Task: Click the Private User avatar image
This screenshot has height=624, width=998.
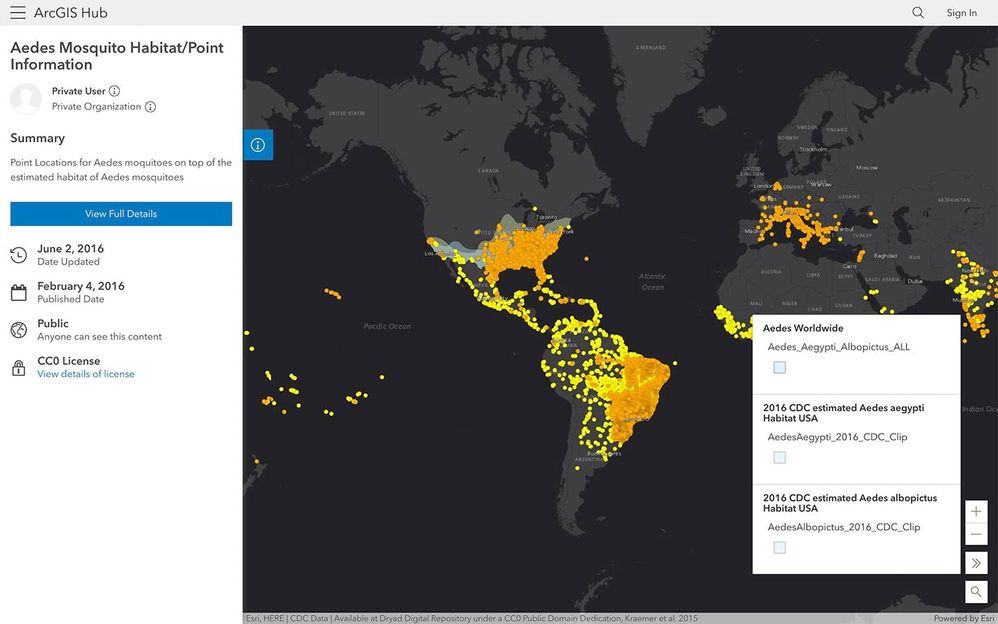Action: (27, 98)
